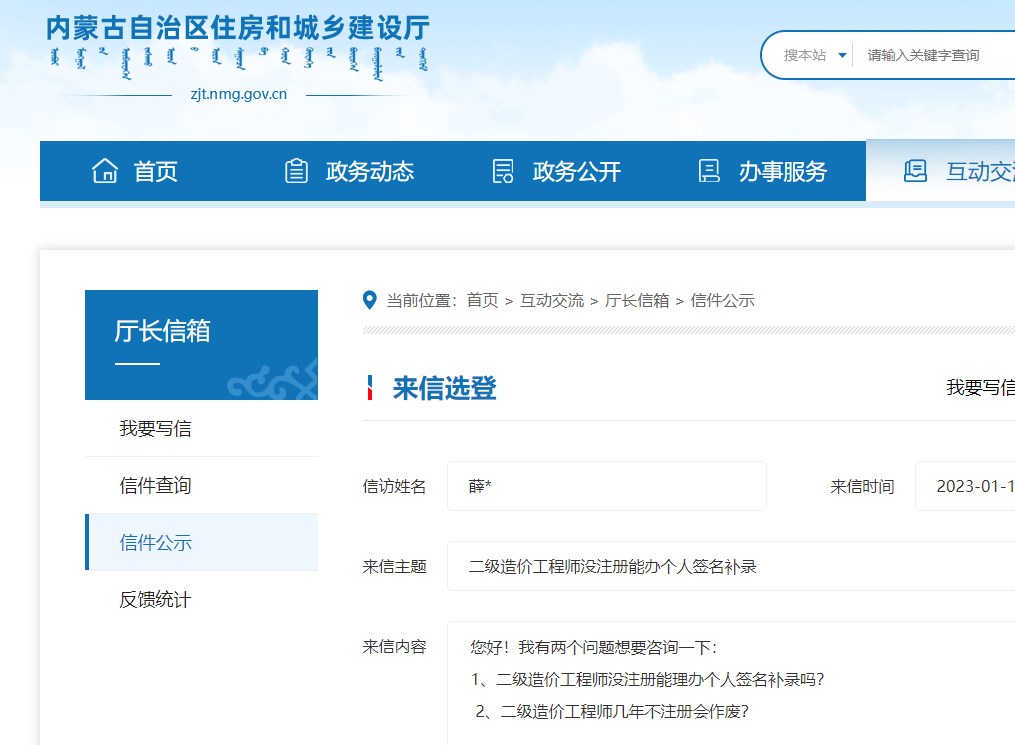Click 信件公示 sidebar item
This screenshot has height=745, width=1015.
[x=155, y=542]
